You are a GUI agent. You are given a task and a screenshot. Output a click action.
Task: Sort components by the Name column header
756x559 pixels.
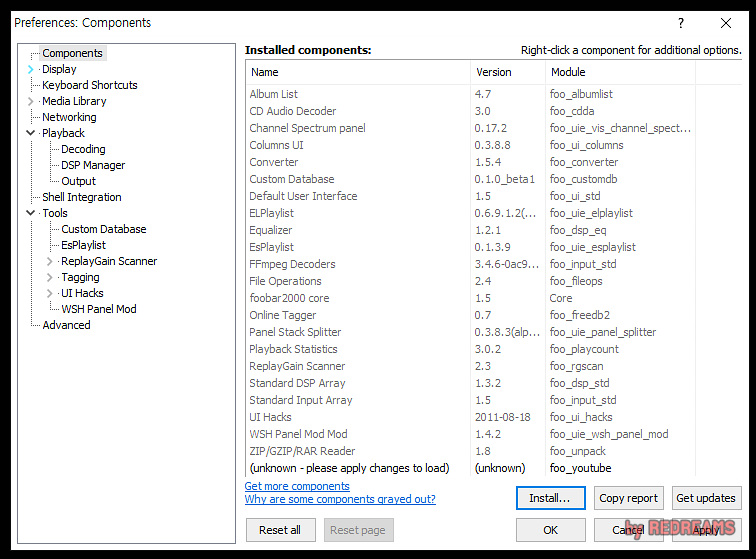click(358, 72)
